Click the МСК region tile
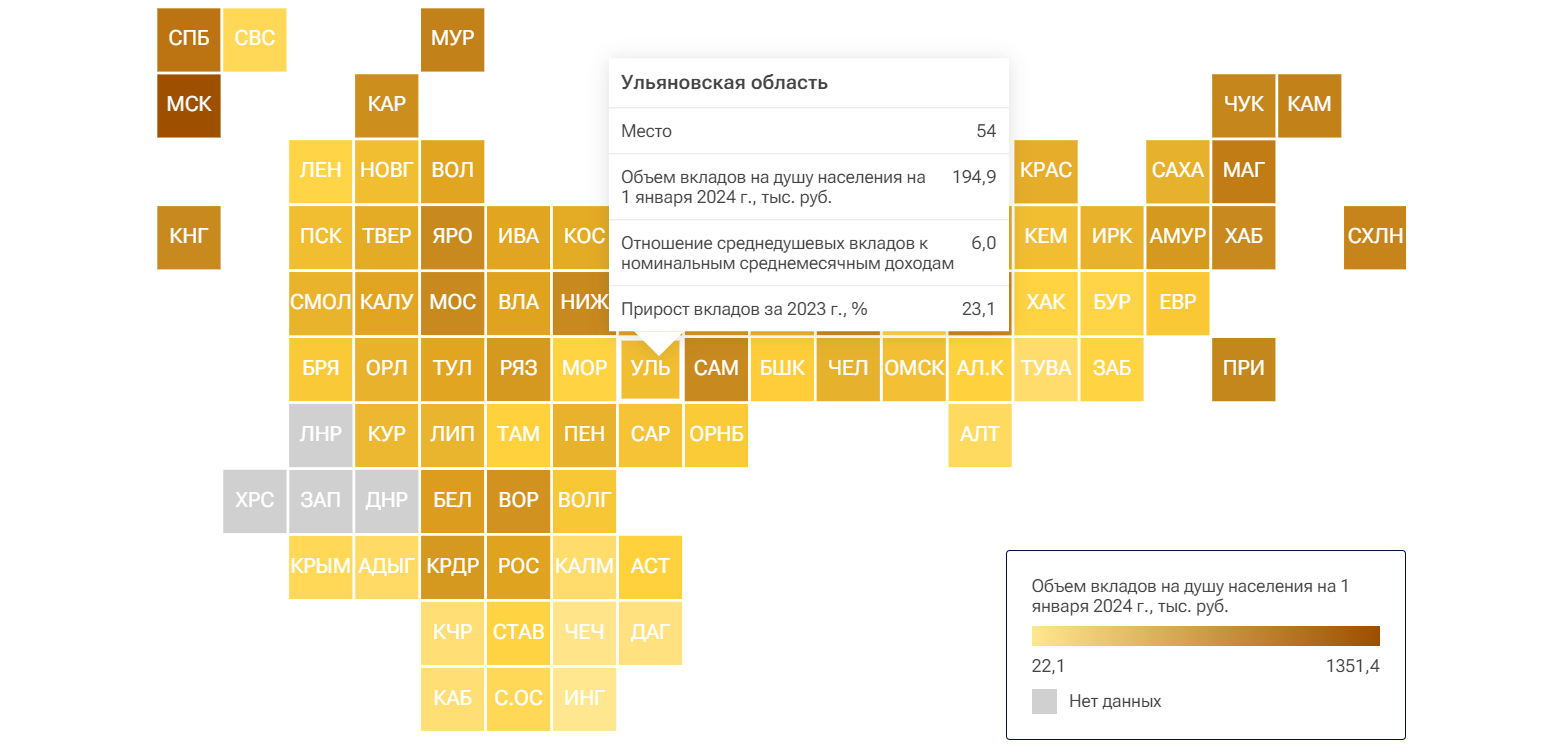Image resolution: width=1564 pixels, height=756 pixels. click(189, 105)
